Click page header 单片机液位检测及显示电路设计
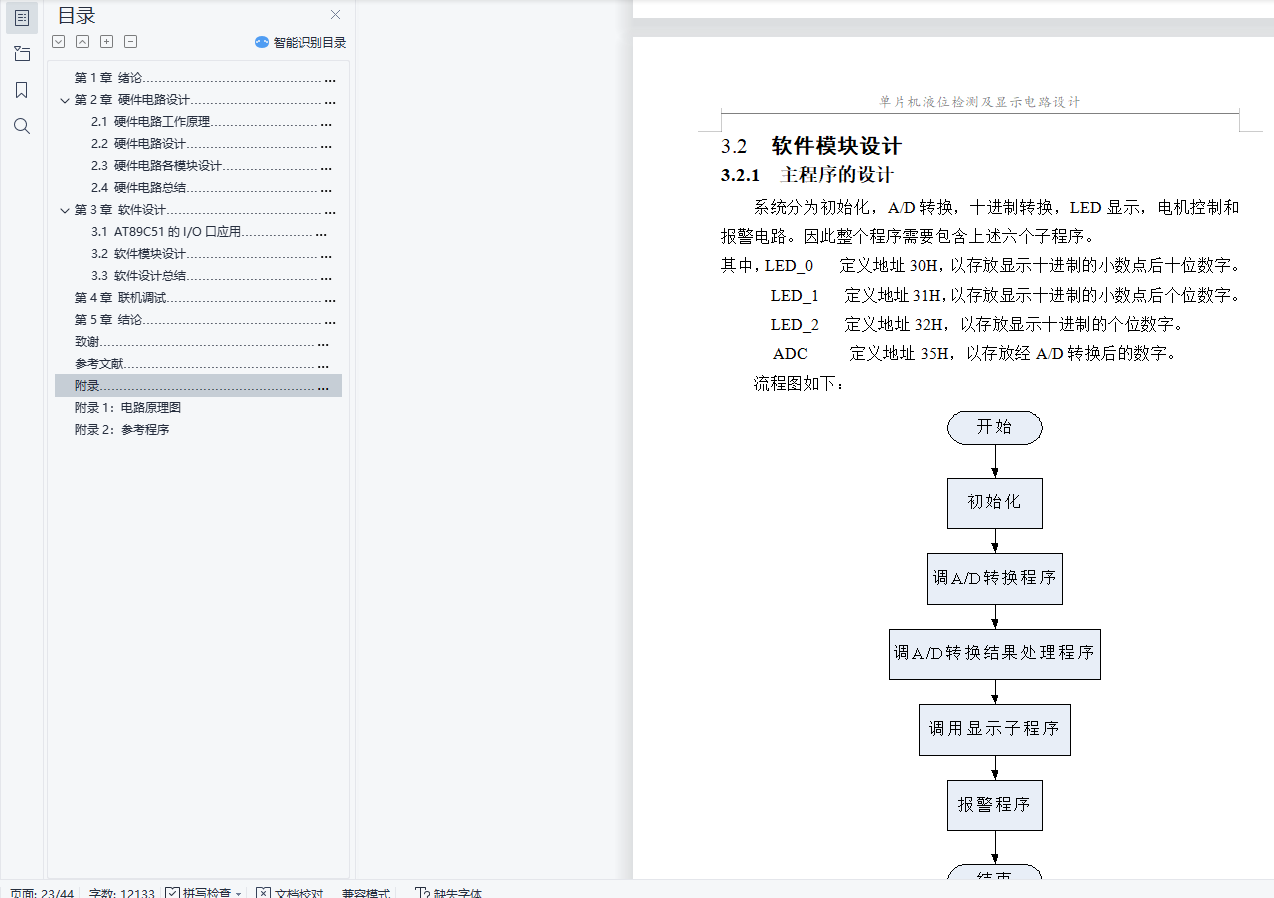This screenshot has width=1274, height=898. [980, 101]
